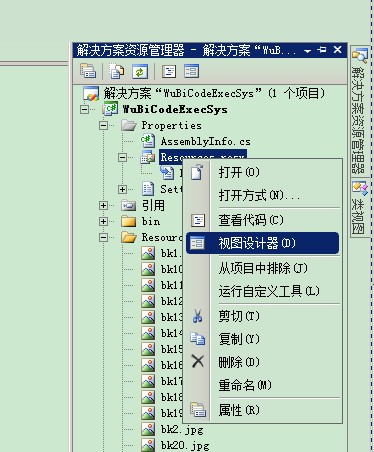
Task: Choose 运行自定义工具(L) from context menu
Action: [263, 291]
